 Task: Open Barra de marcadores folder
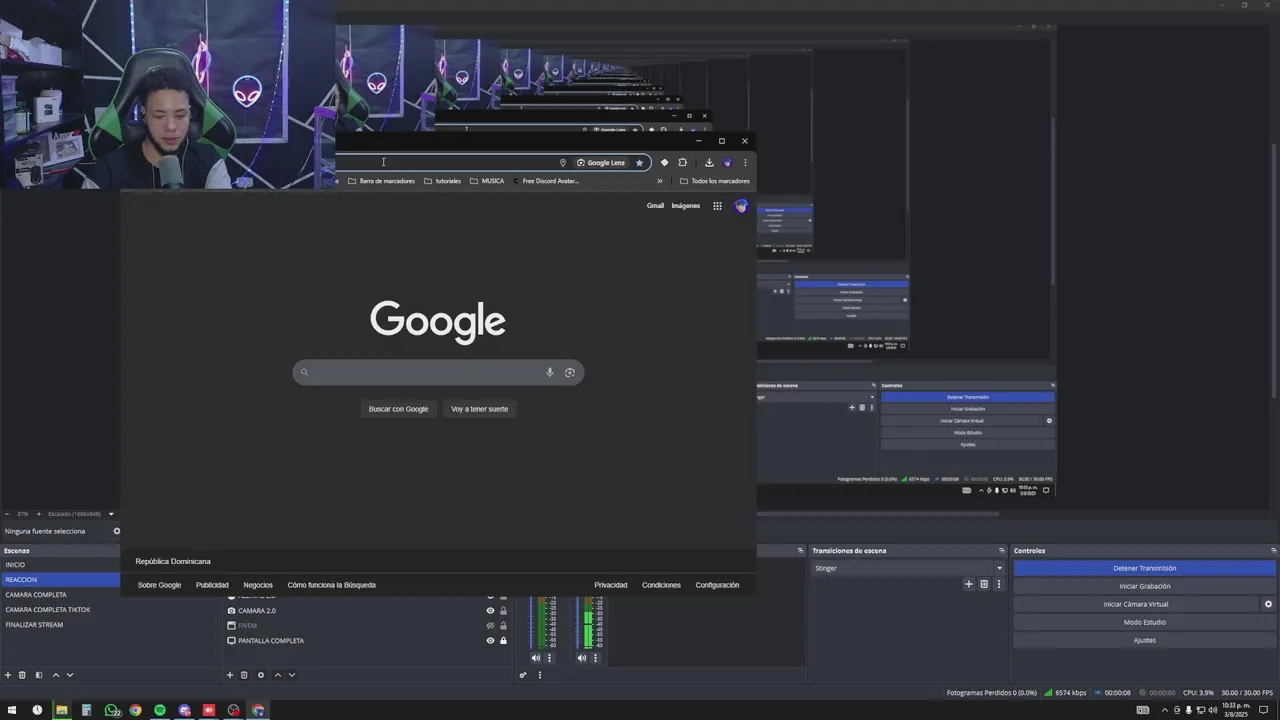(x=381, y=181)
